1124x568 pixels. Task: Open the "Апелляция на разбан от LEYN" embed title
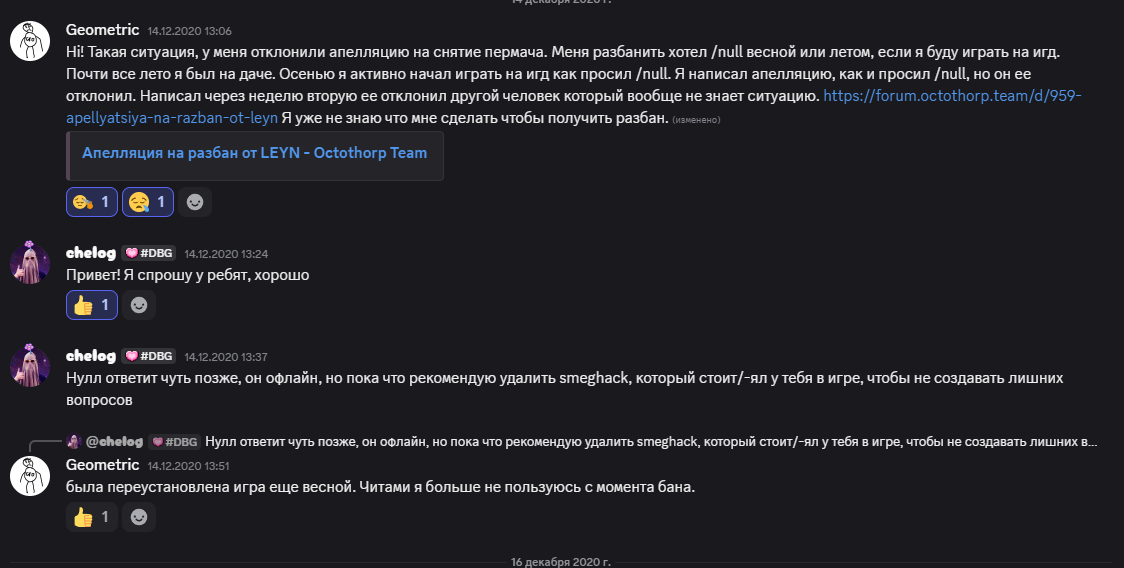pyautogui.click(x=254, y=153)
